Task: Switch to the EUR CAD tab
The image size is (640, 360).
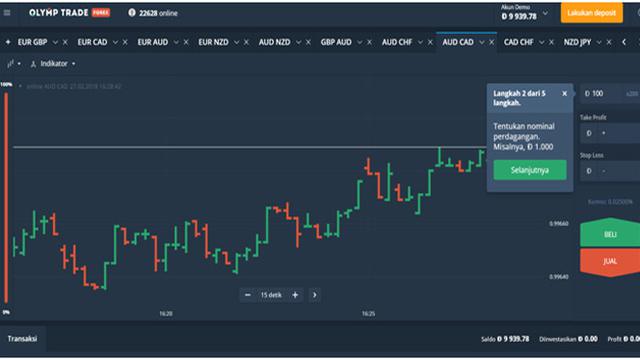Action: 92,42
